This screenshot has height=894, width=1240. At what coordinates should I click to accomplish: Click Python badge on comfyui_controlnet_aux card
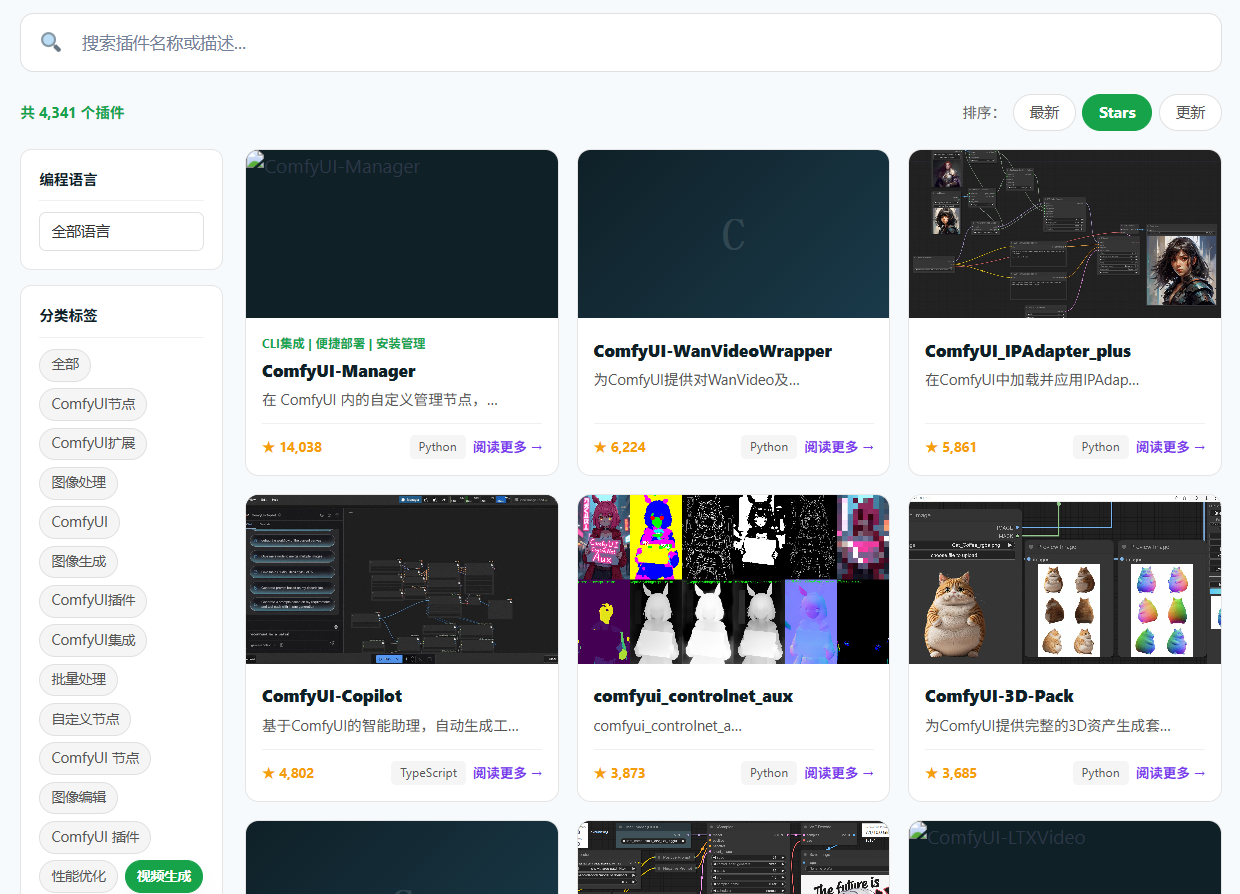[x=769, y=773]
